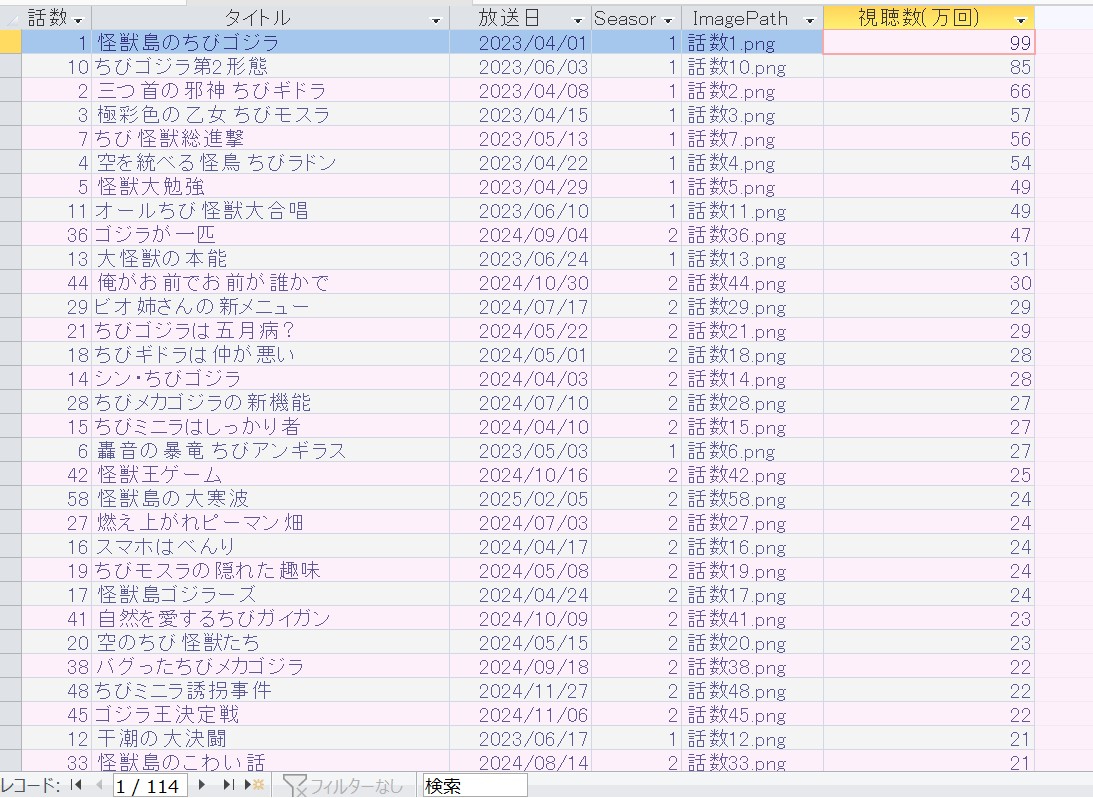This screenshot has width=1093, height=798.
Task: Click title オールちび怪獣大合唱
Action: pos(270,210)
